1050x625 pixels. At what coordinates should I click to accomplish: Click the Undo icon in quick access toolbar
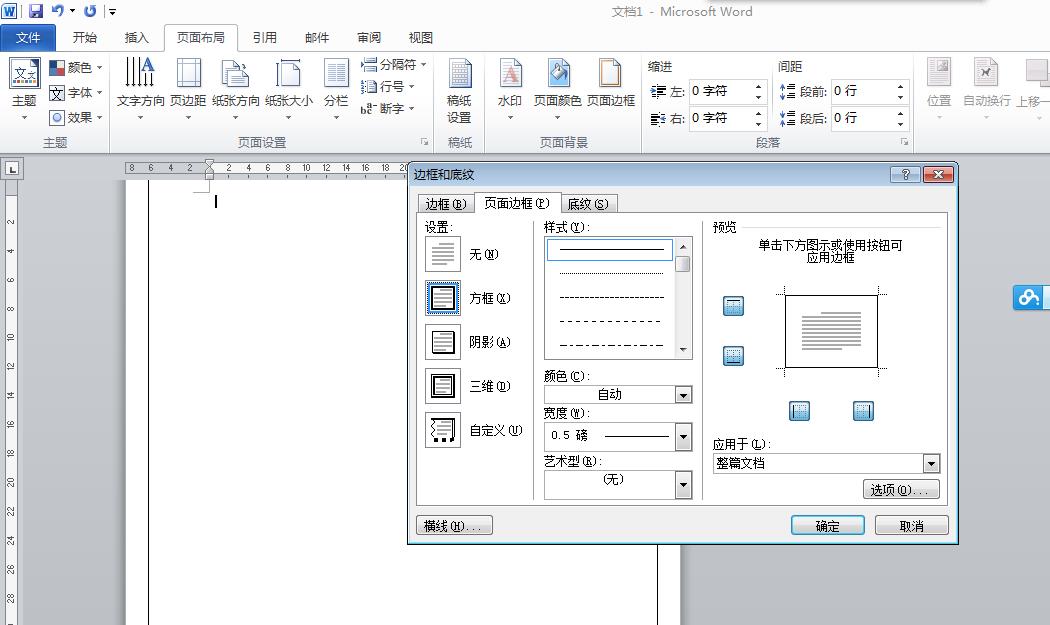(58, 11)
